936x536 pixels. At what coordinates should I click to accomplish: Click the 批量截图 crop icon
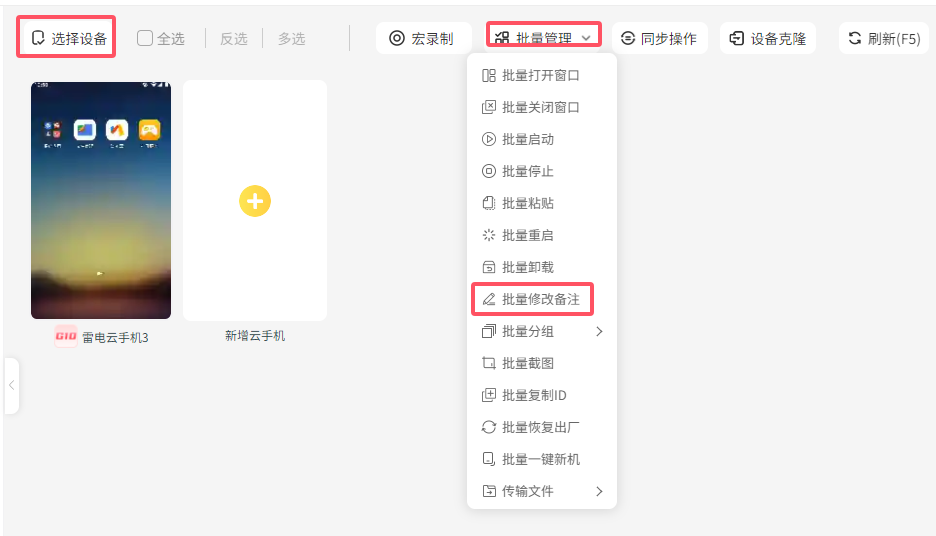489,363
